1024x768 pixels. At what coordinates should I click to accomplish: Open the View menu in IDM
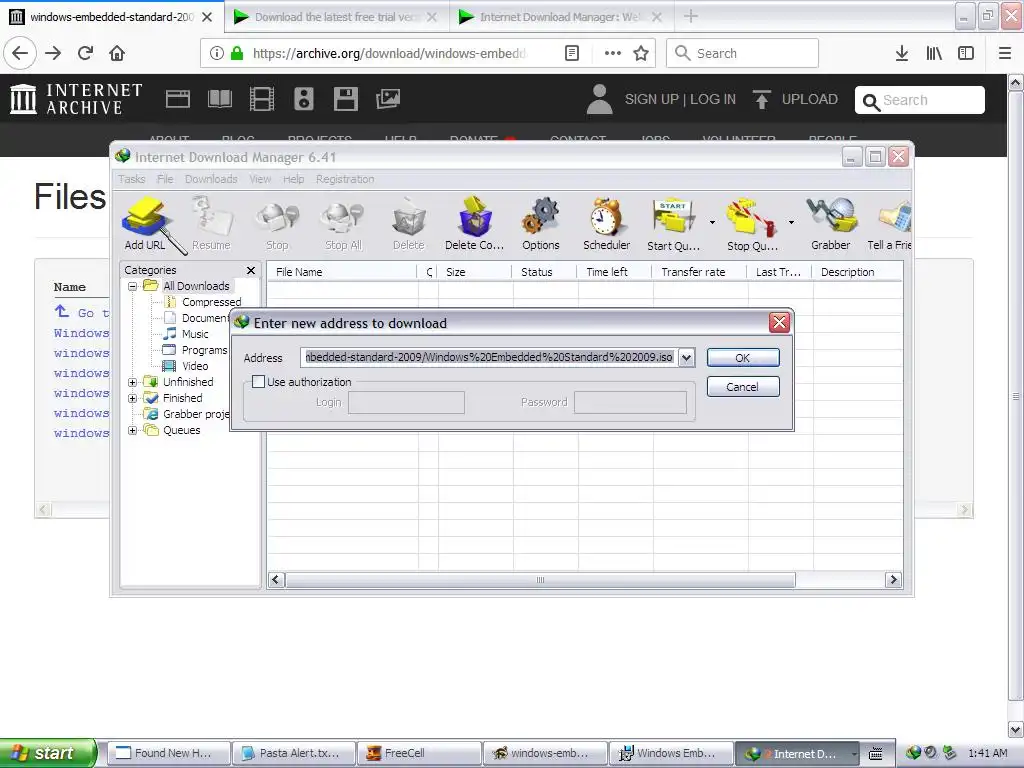(x=260, y=179)
